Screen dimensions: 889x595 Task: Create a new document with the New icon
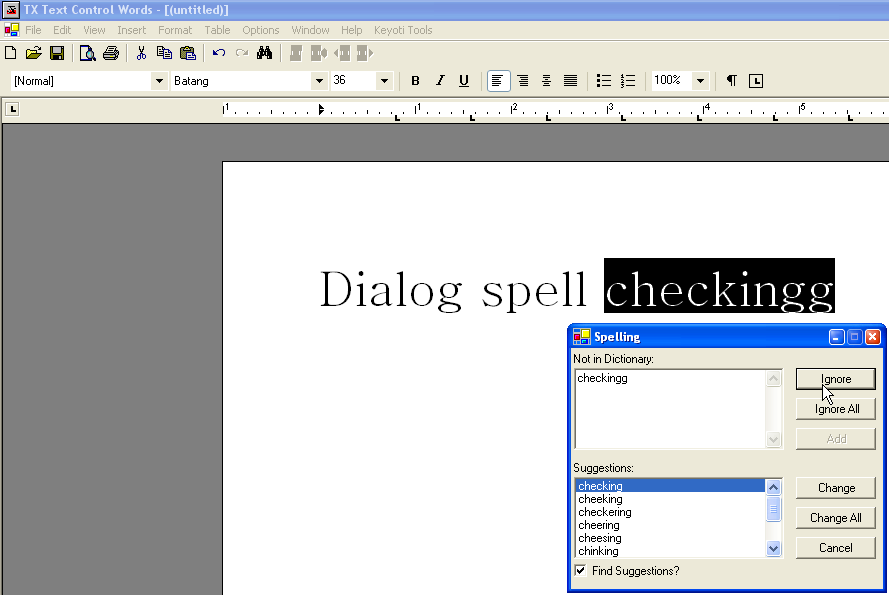click(11, 53)
